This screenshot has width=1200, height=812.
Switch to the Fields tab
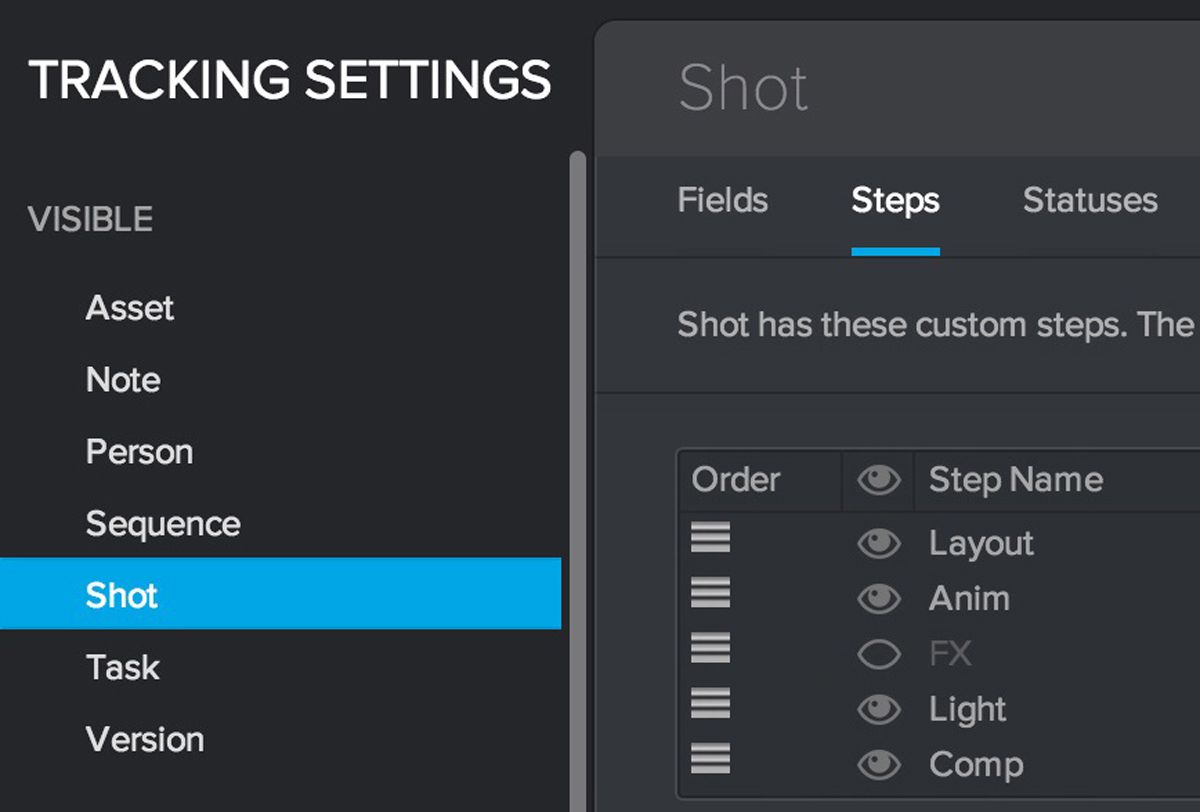pyautogui.click(x=722, y=200)
